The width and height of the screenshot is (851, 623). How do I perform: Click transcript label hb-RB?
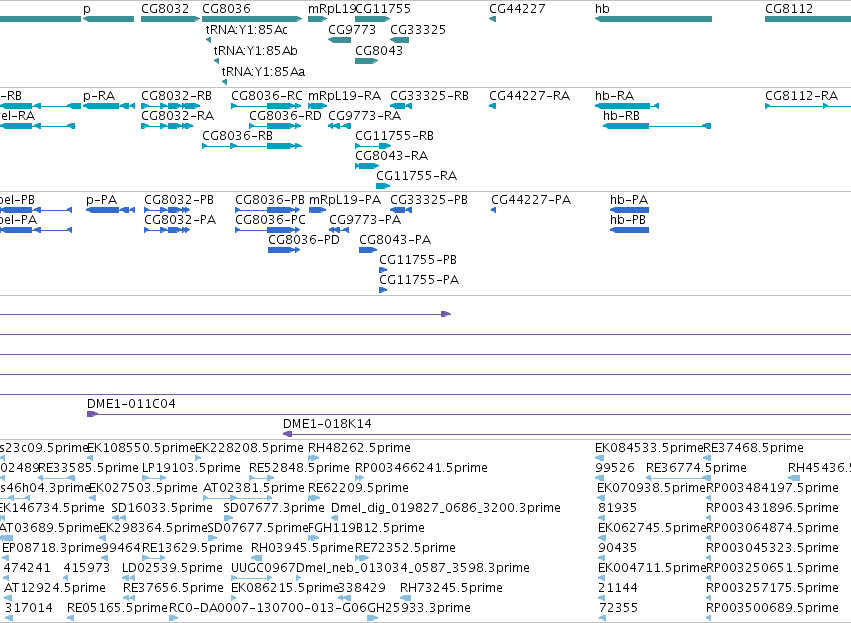pyautogui.click(x=621, y=116)
